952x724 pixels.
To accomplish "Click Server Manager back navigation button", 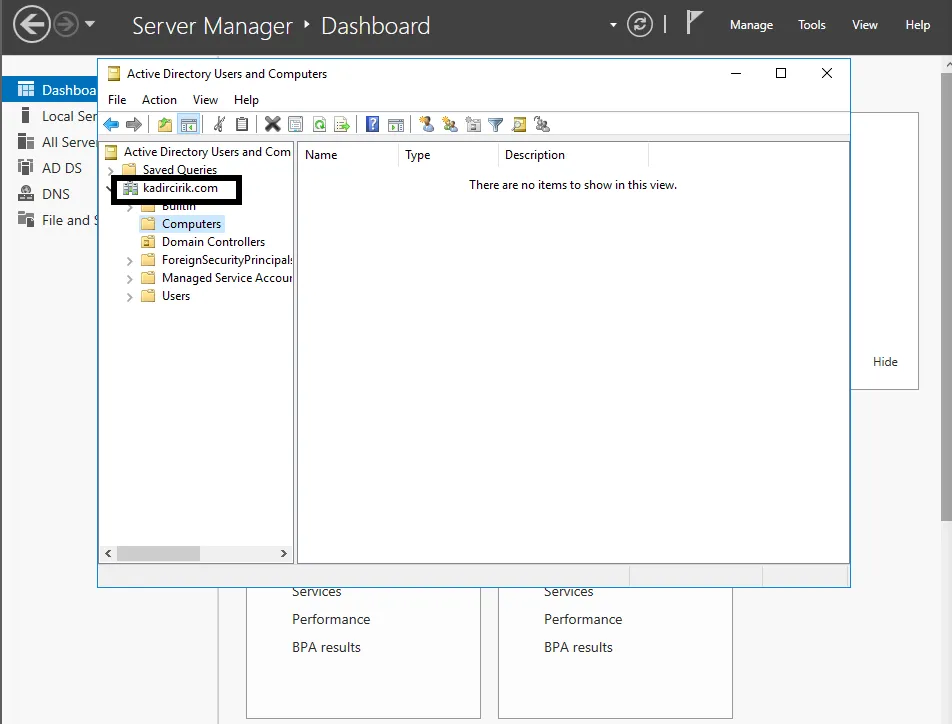I will 32,24.
